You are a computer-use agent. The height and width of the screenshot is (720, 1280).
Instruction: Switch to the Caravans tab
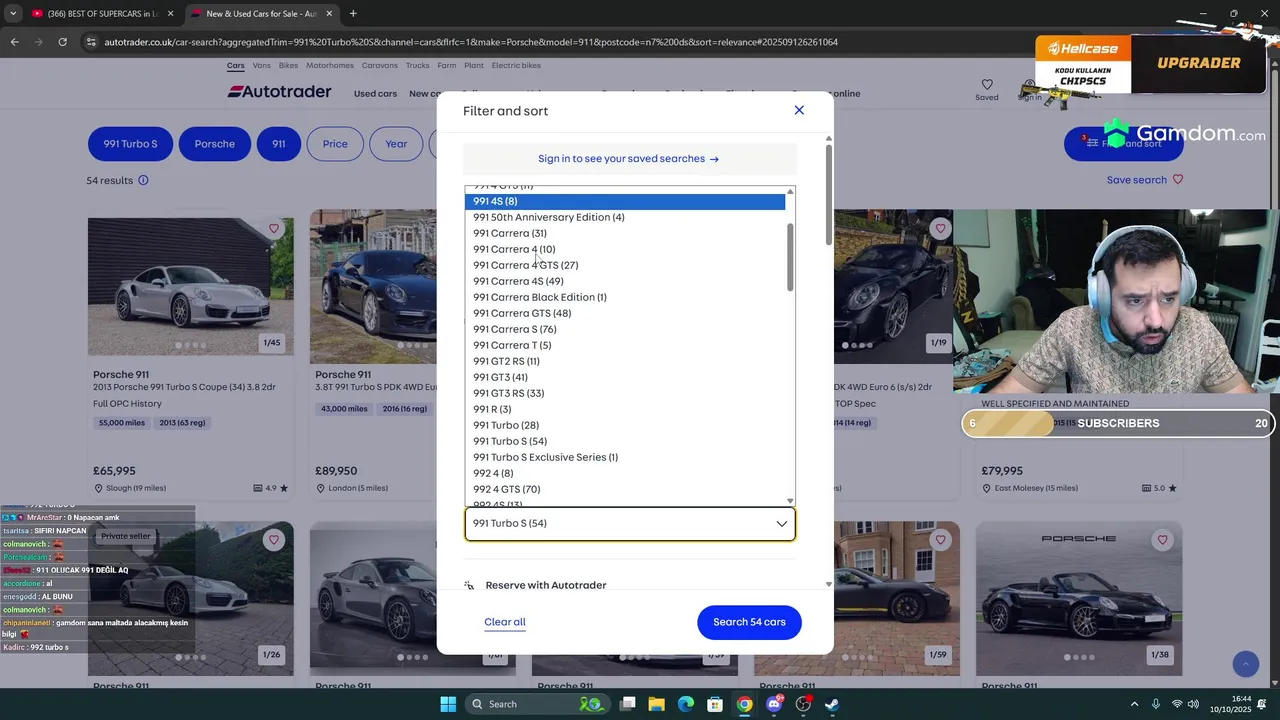[380, 65]
